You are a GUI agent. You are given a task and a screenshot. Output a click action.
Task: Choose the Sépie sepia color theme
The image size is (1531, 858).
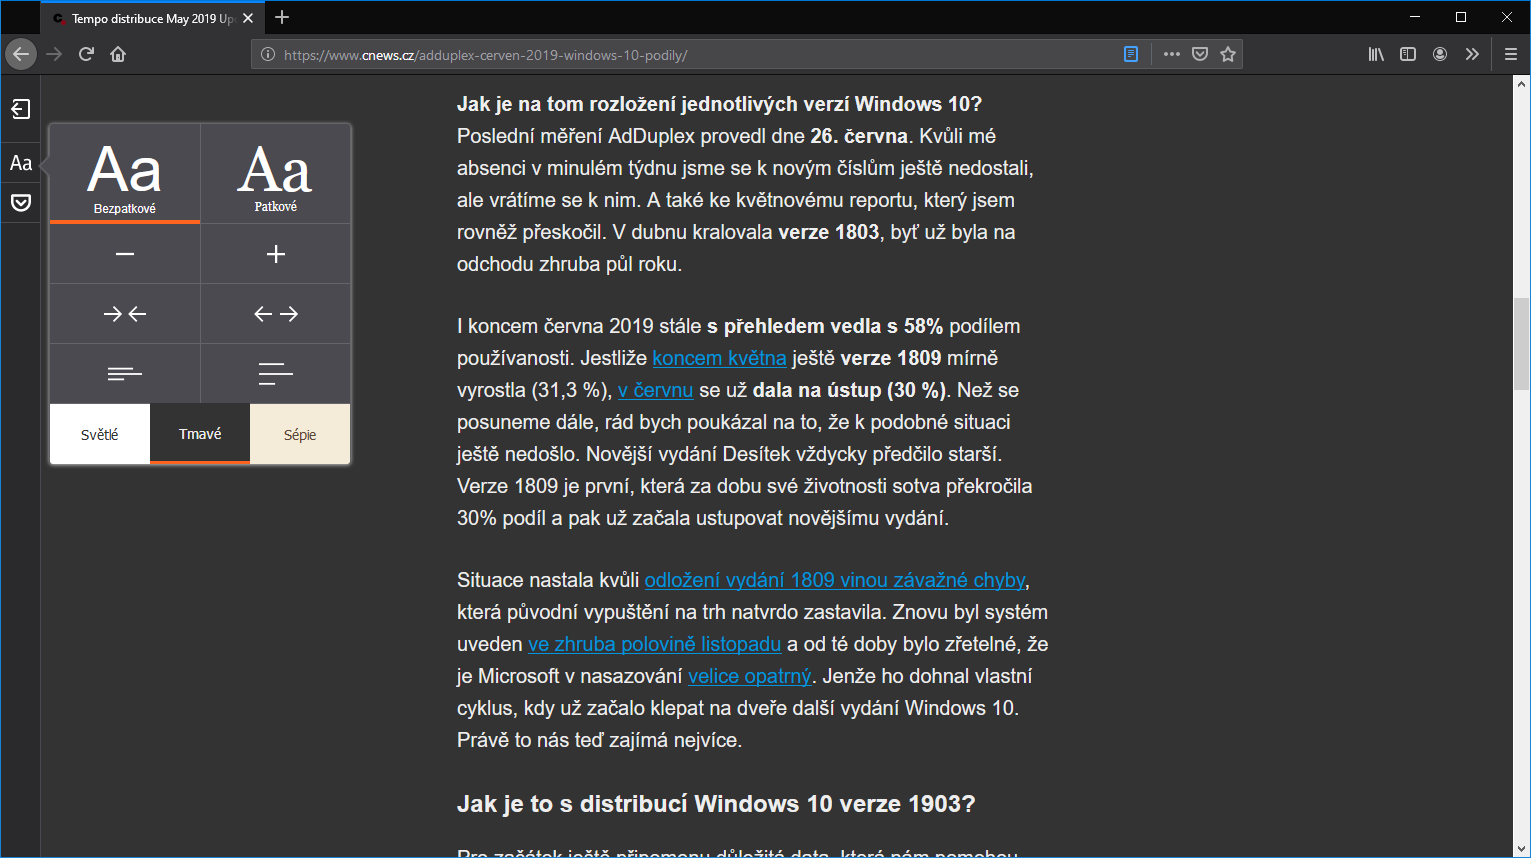pos(300,434)
